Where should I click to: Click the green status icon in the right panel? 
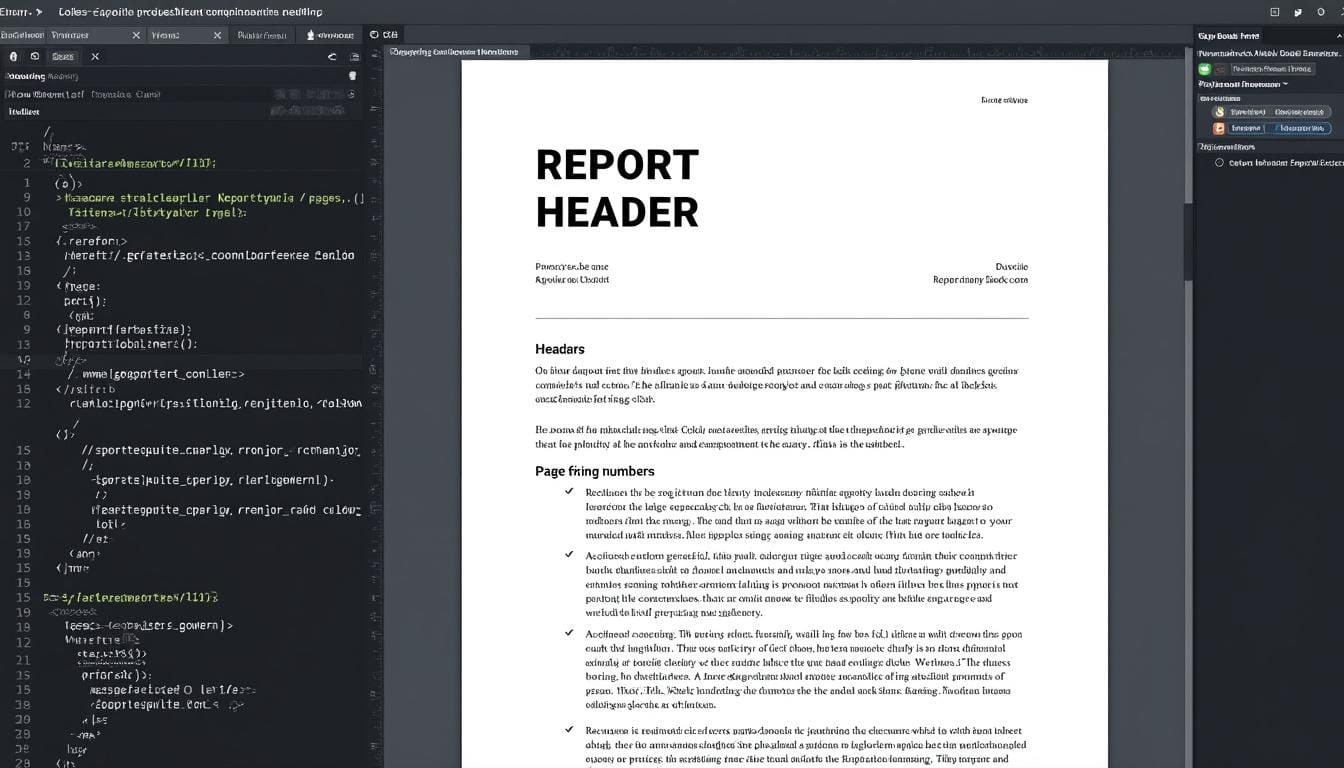pyautogui.click(x=1205, y=69)
